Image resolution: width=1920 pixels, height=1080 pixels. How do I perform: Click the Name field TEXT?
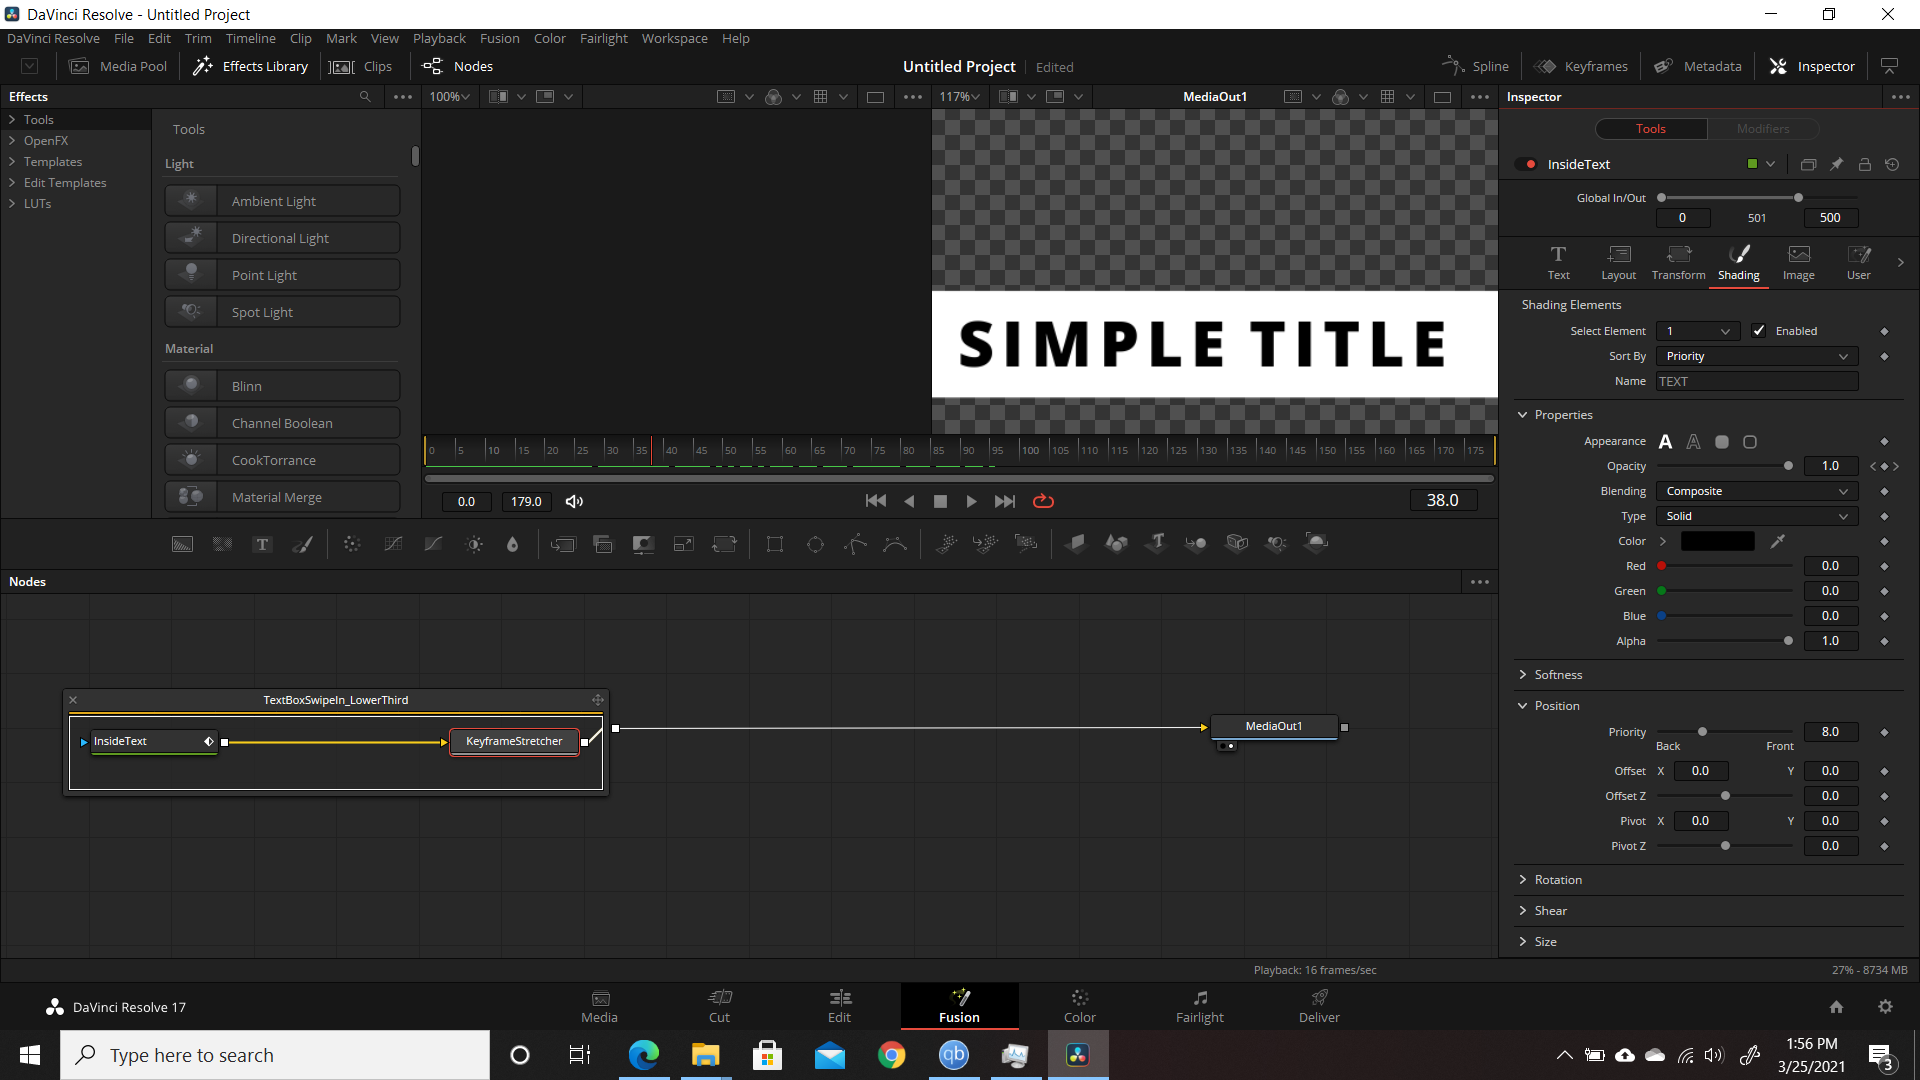[1757, 381]
